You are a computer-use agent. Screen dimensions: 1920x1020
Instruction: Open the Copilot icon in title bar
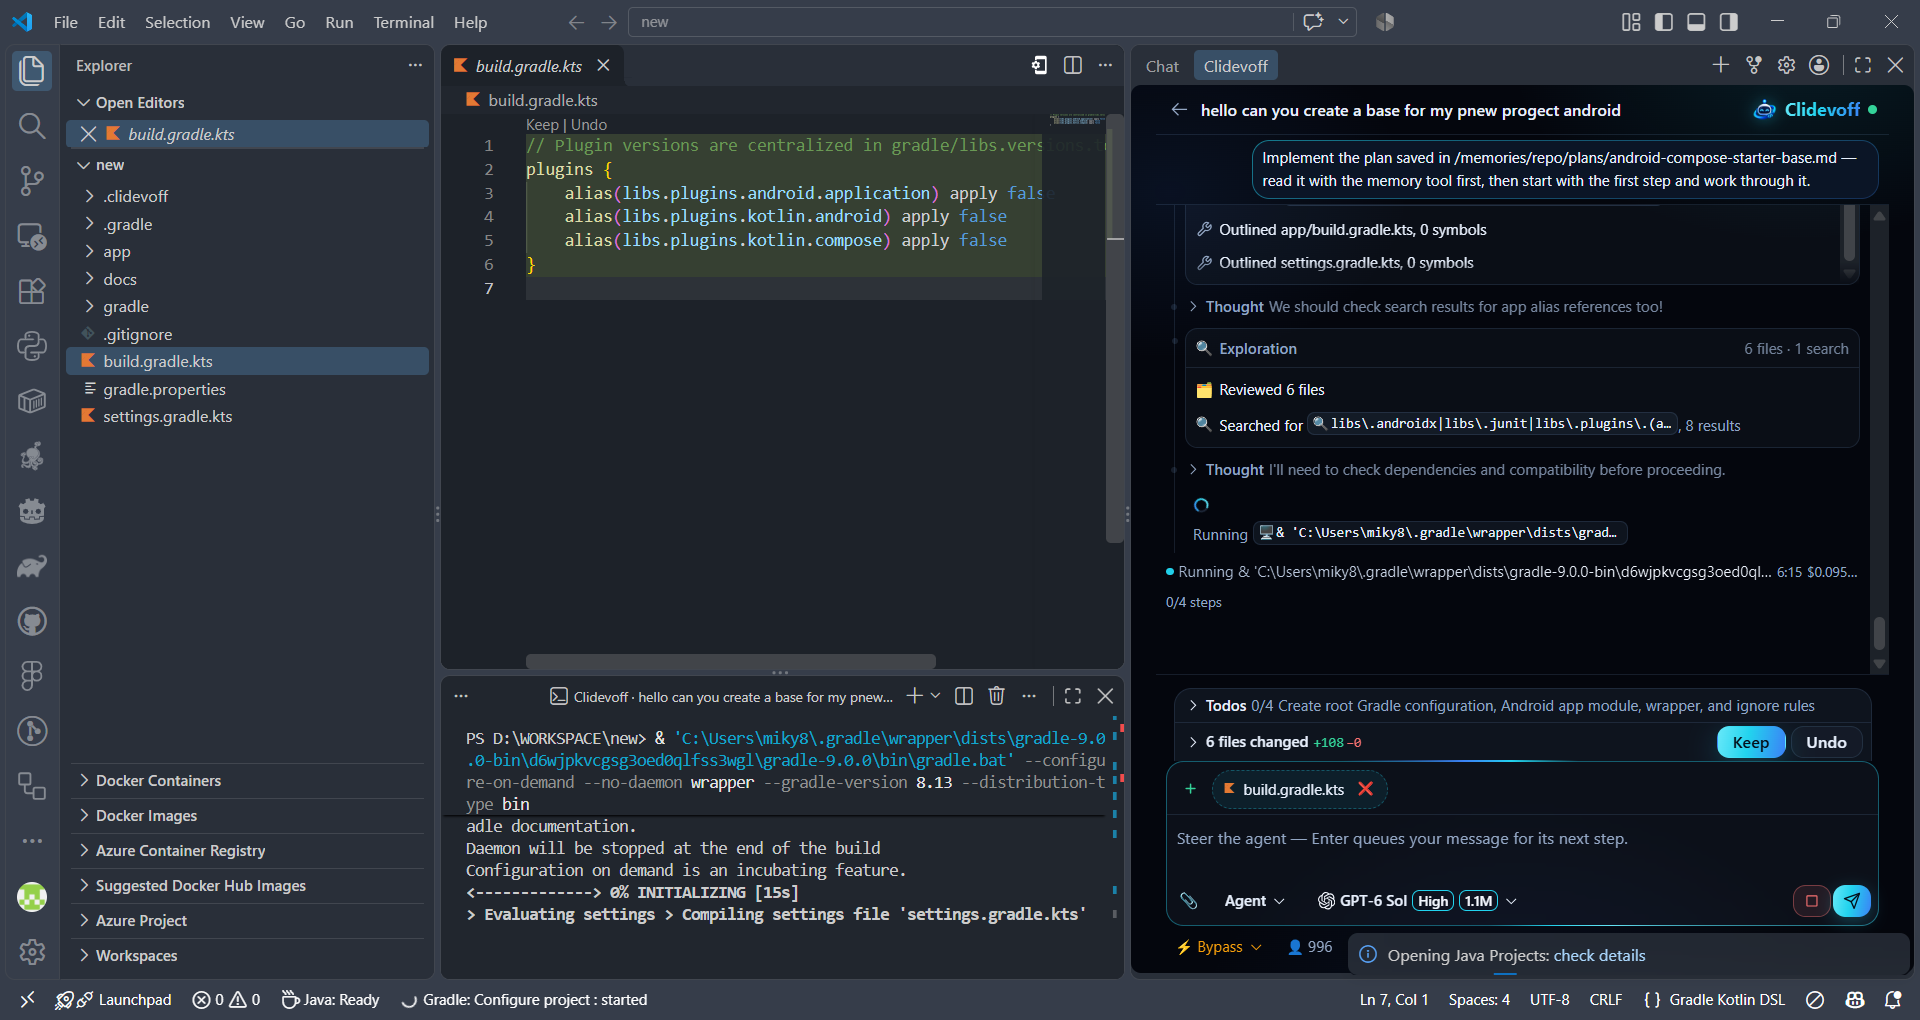[x=1313, y=22]
